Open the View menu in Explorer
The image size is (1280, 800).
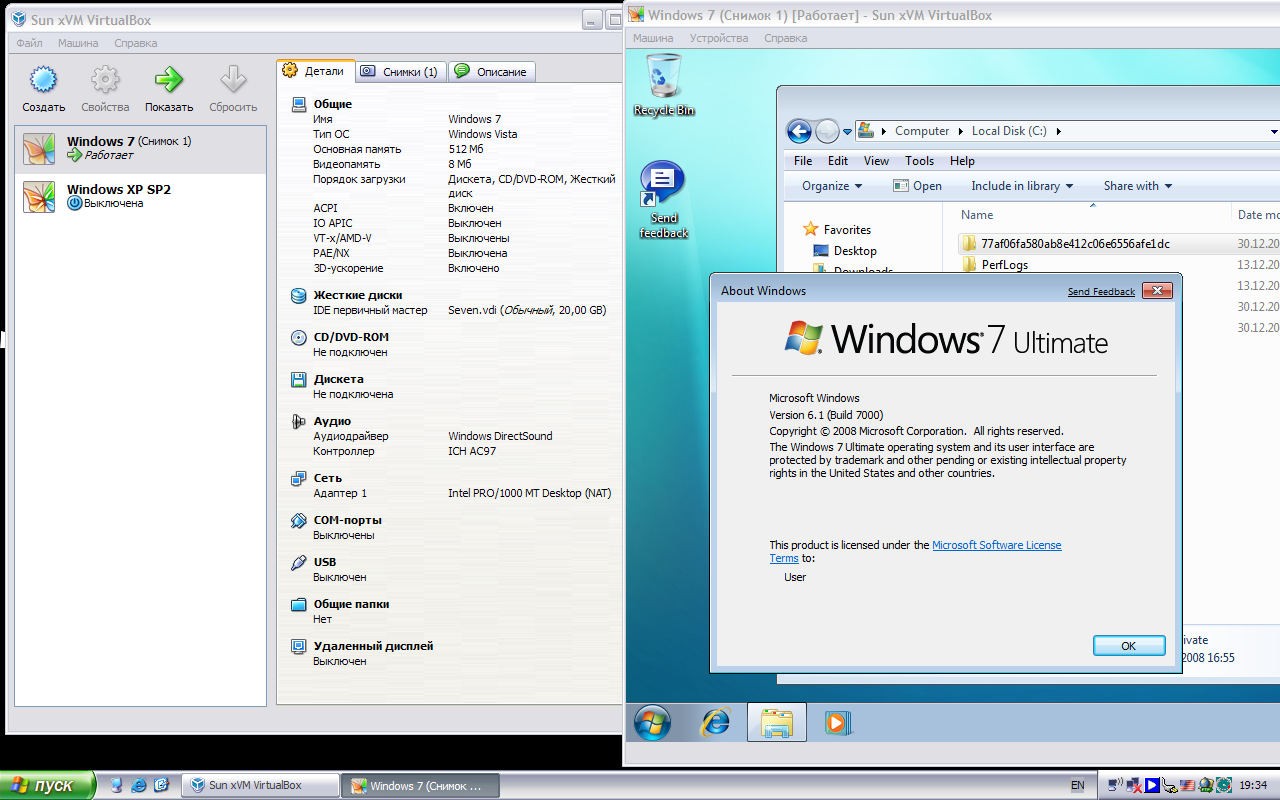pos(876,161)
